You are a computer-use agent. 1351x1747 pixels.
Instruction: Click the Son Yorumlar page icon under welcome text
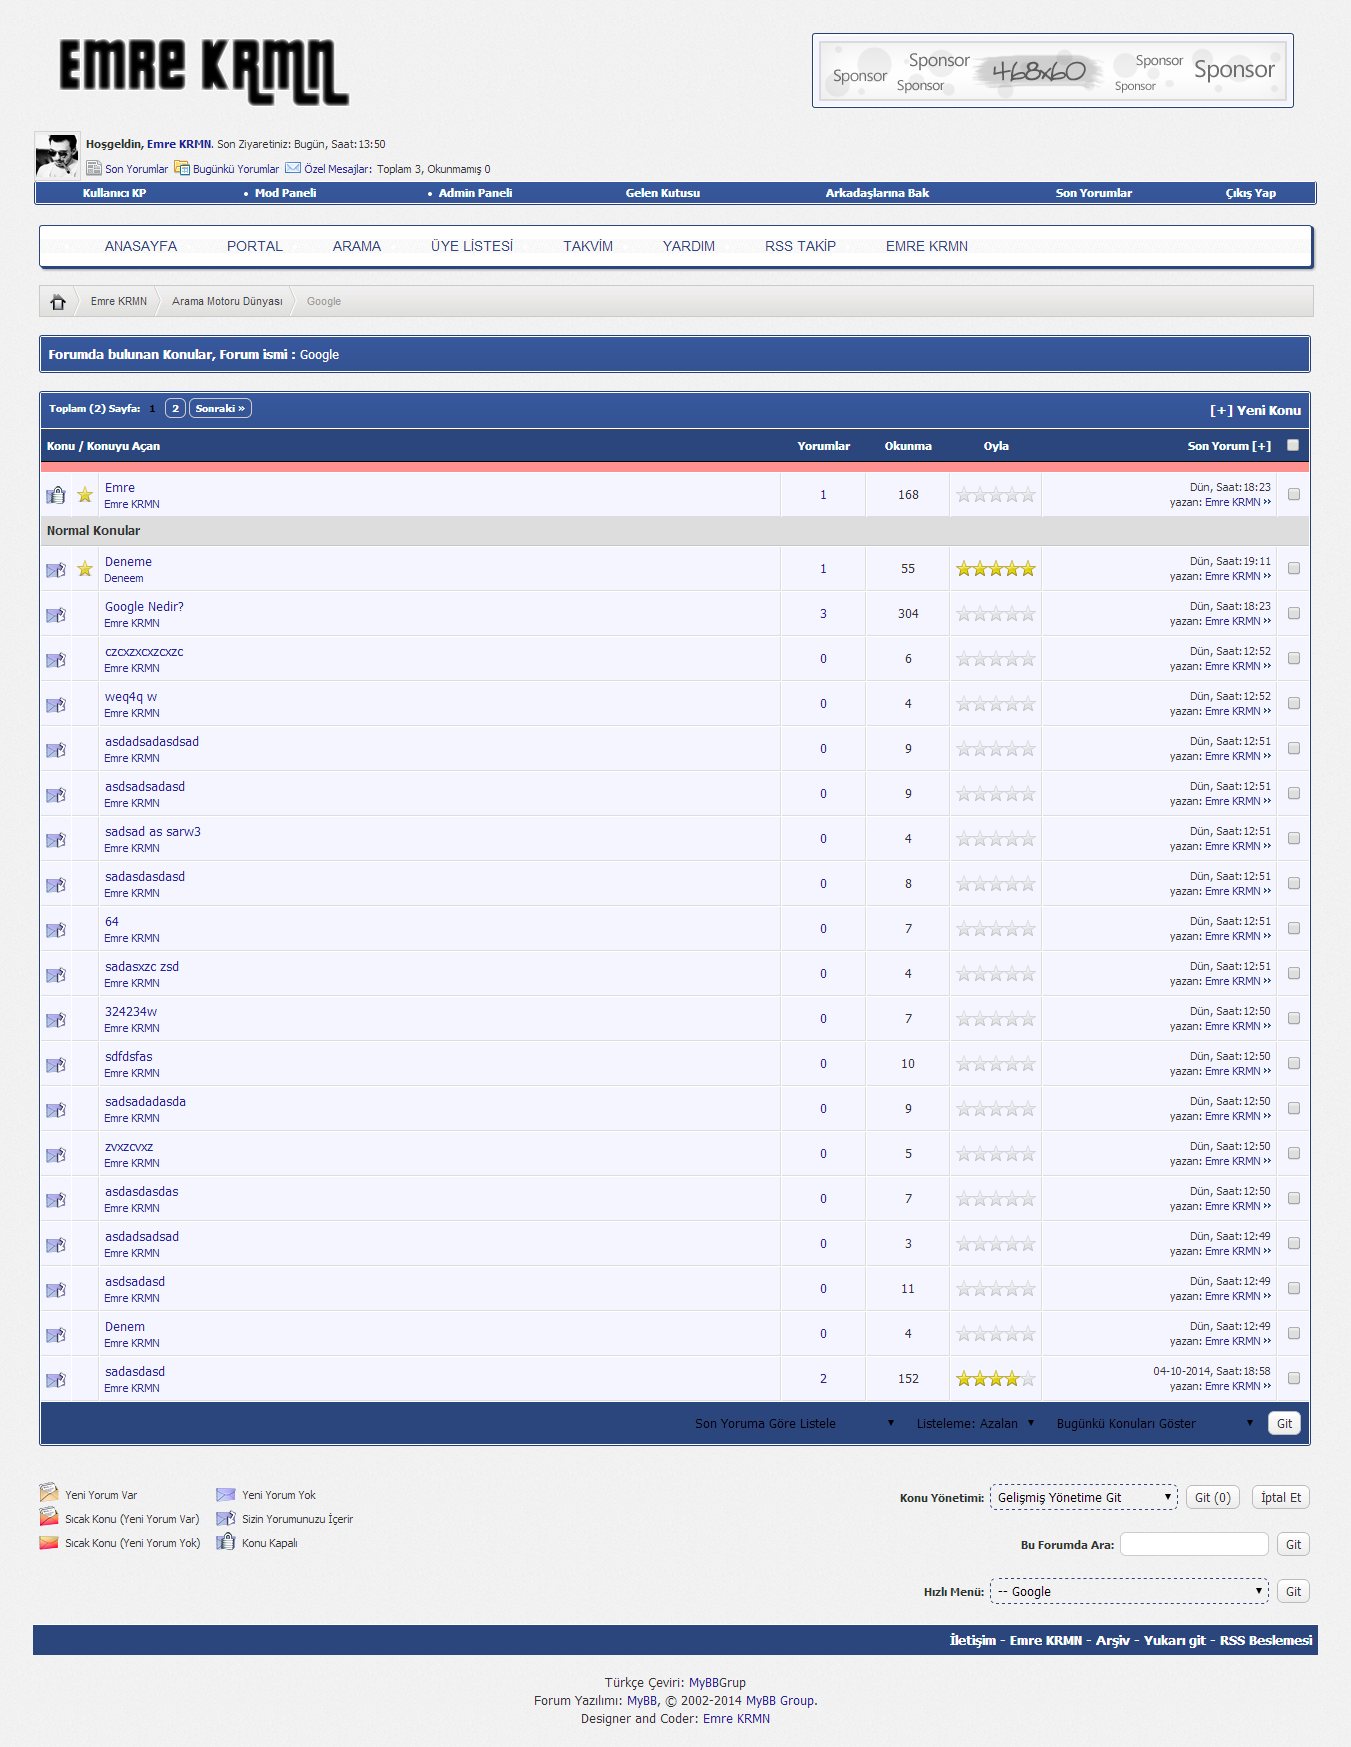94,168
